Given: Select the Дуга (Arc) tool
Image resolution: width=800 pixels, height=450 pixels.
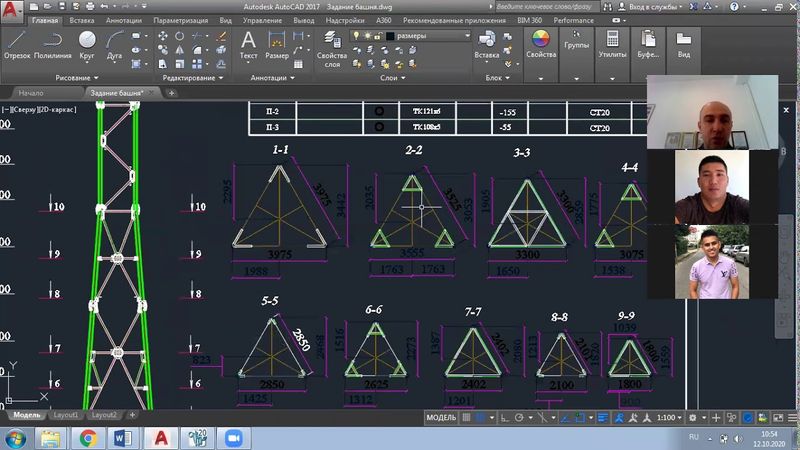Looking at the screenshot, I should click(114, 44).
